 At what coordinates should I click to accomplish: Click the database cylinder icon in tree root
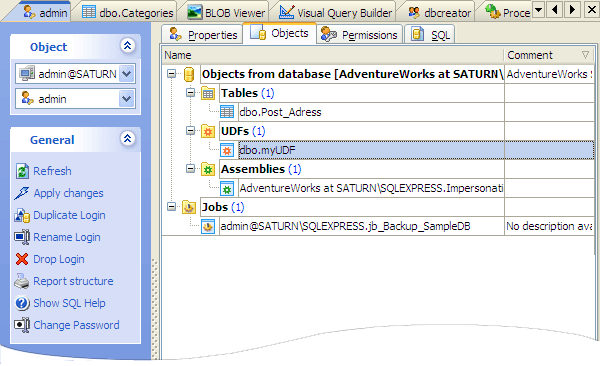[189, 74]
